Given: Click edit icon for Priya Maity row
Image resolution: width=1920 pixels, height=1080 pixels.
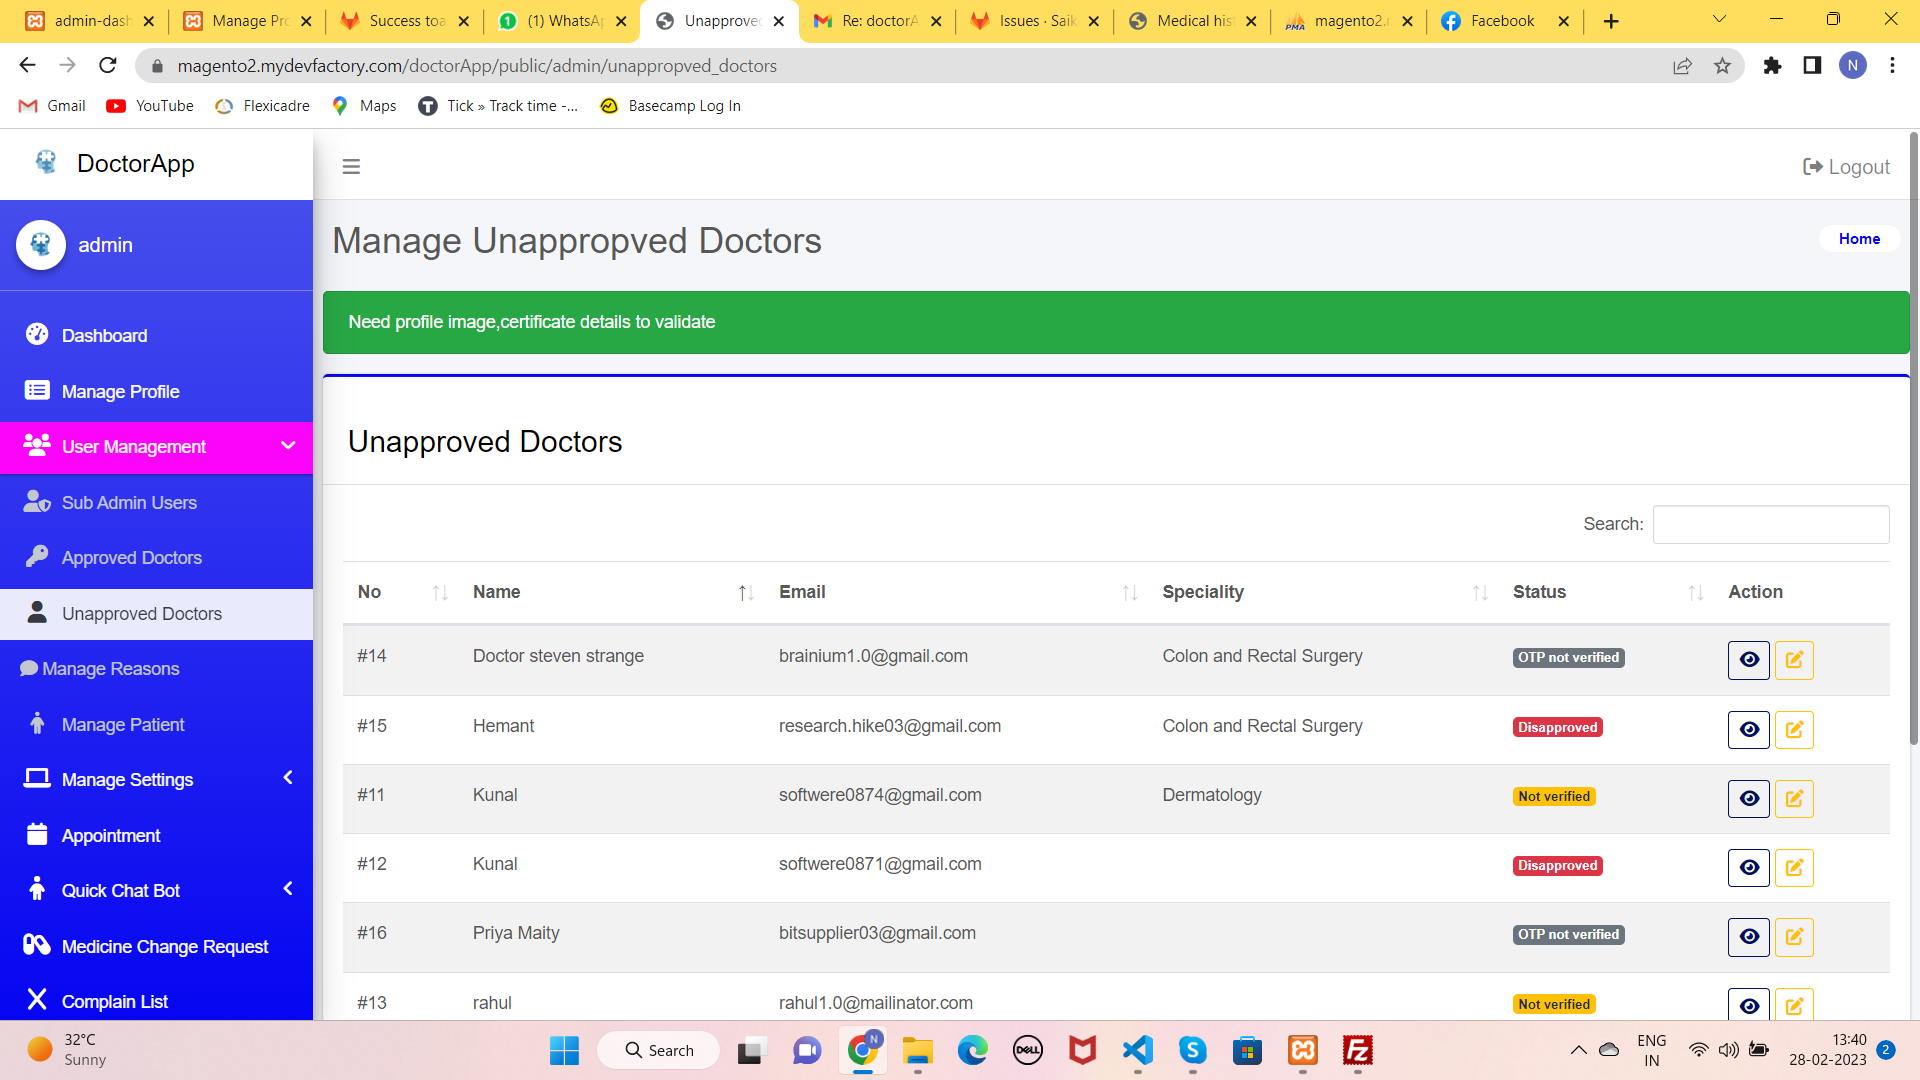Looking at the screenshot, I should click(x=1794, y=937).
